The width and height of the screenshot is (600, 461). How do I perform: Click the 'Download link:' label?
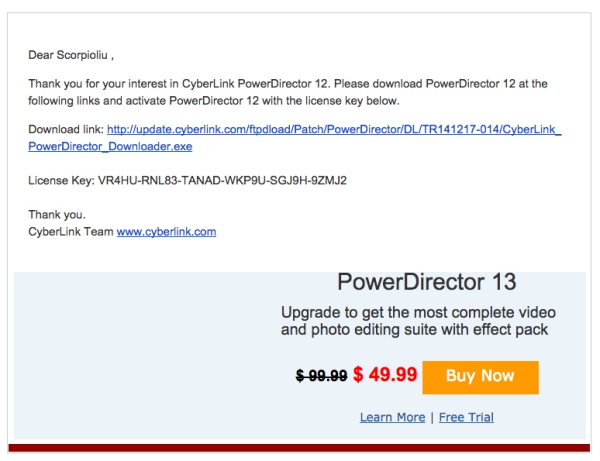66,130
